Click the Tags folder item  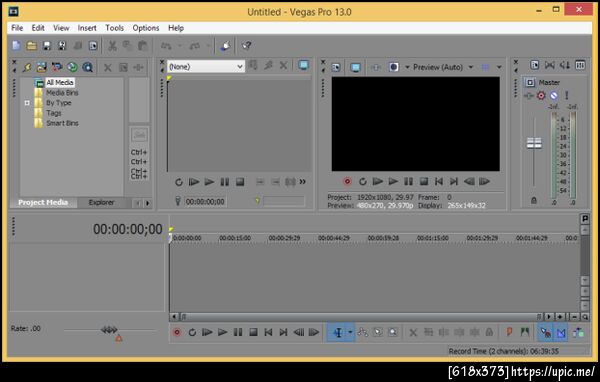[54, 113]
